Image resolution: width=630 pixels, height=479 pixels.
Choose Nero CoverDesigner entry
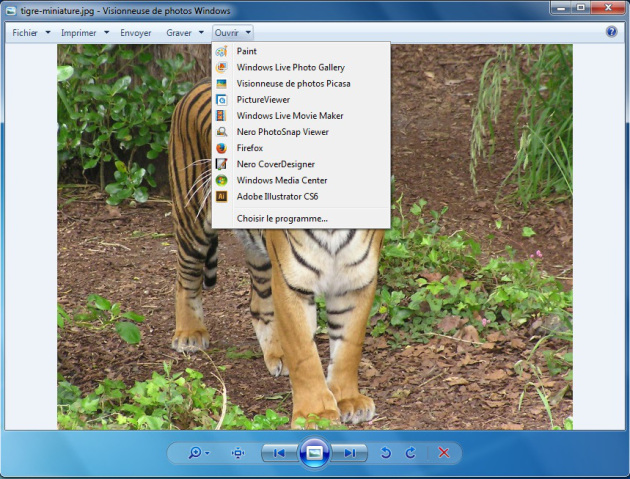(301, 164)
